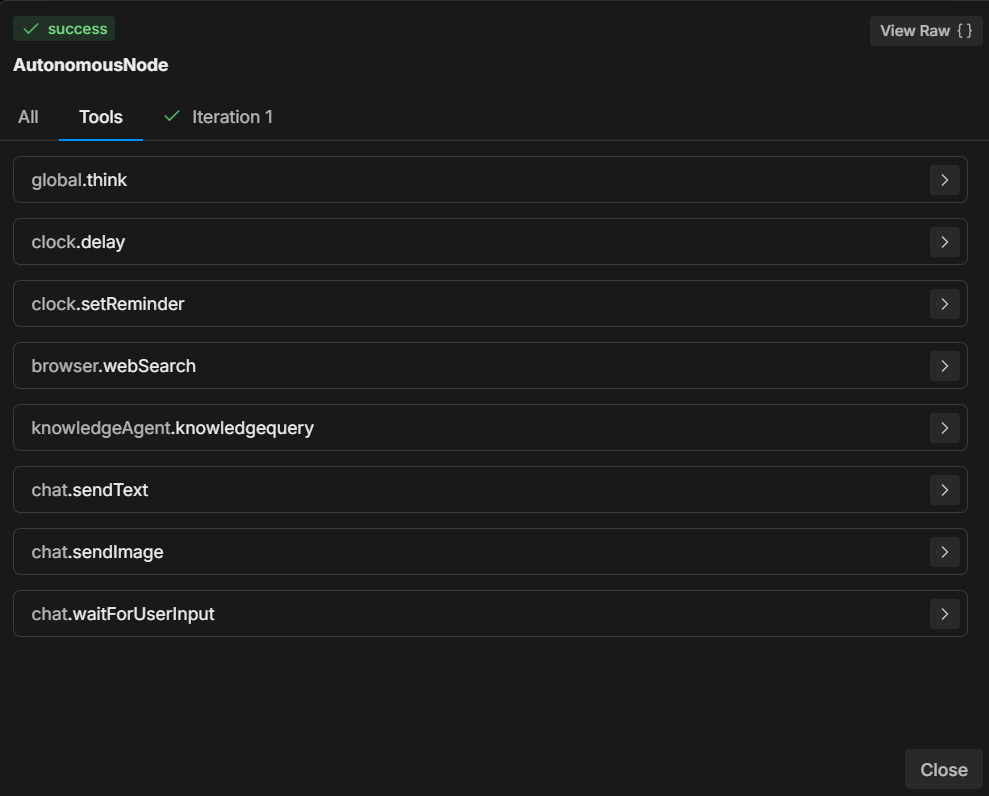This screenshot has width=989, height=796.
Task: Select the Tools tab
Action: (x=101, y=117)
